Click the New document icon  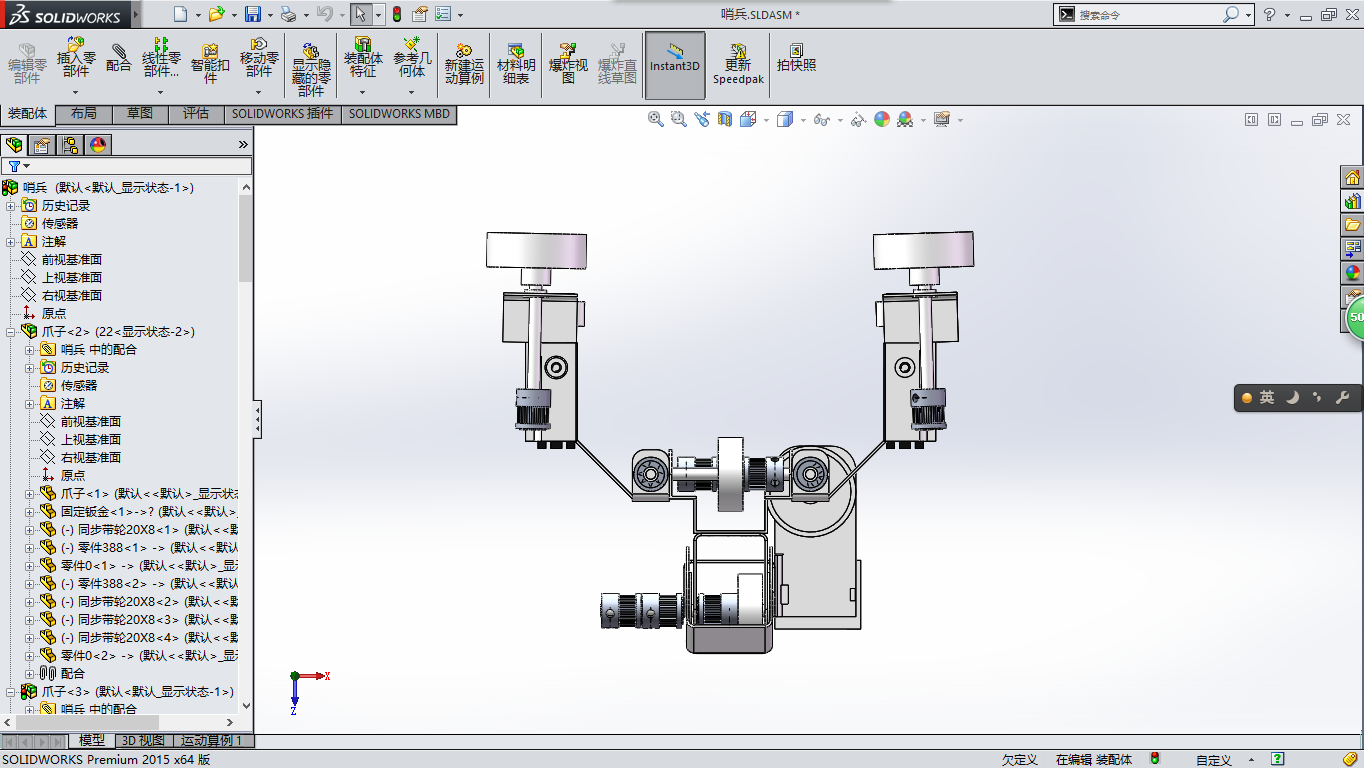[179, 14]
